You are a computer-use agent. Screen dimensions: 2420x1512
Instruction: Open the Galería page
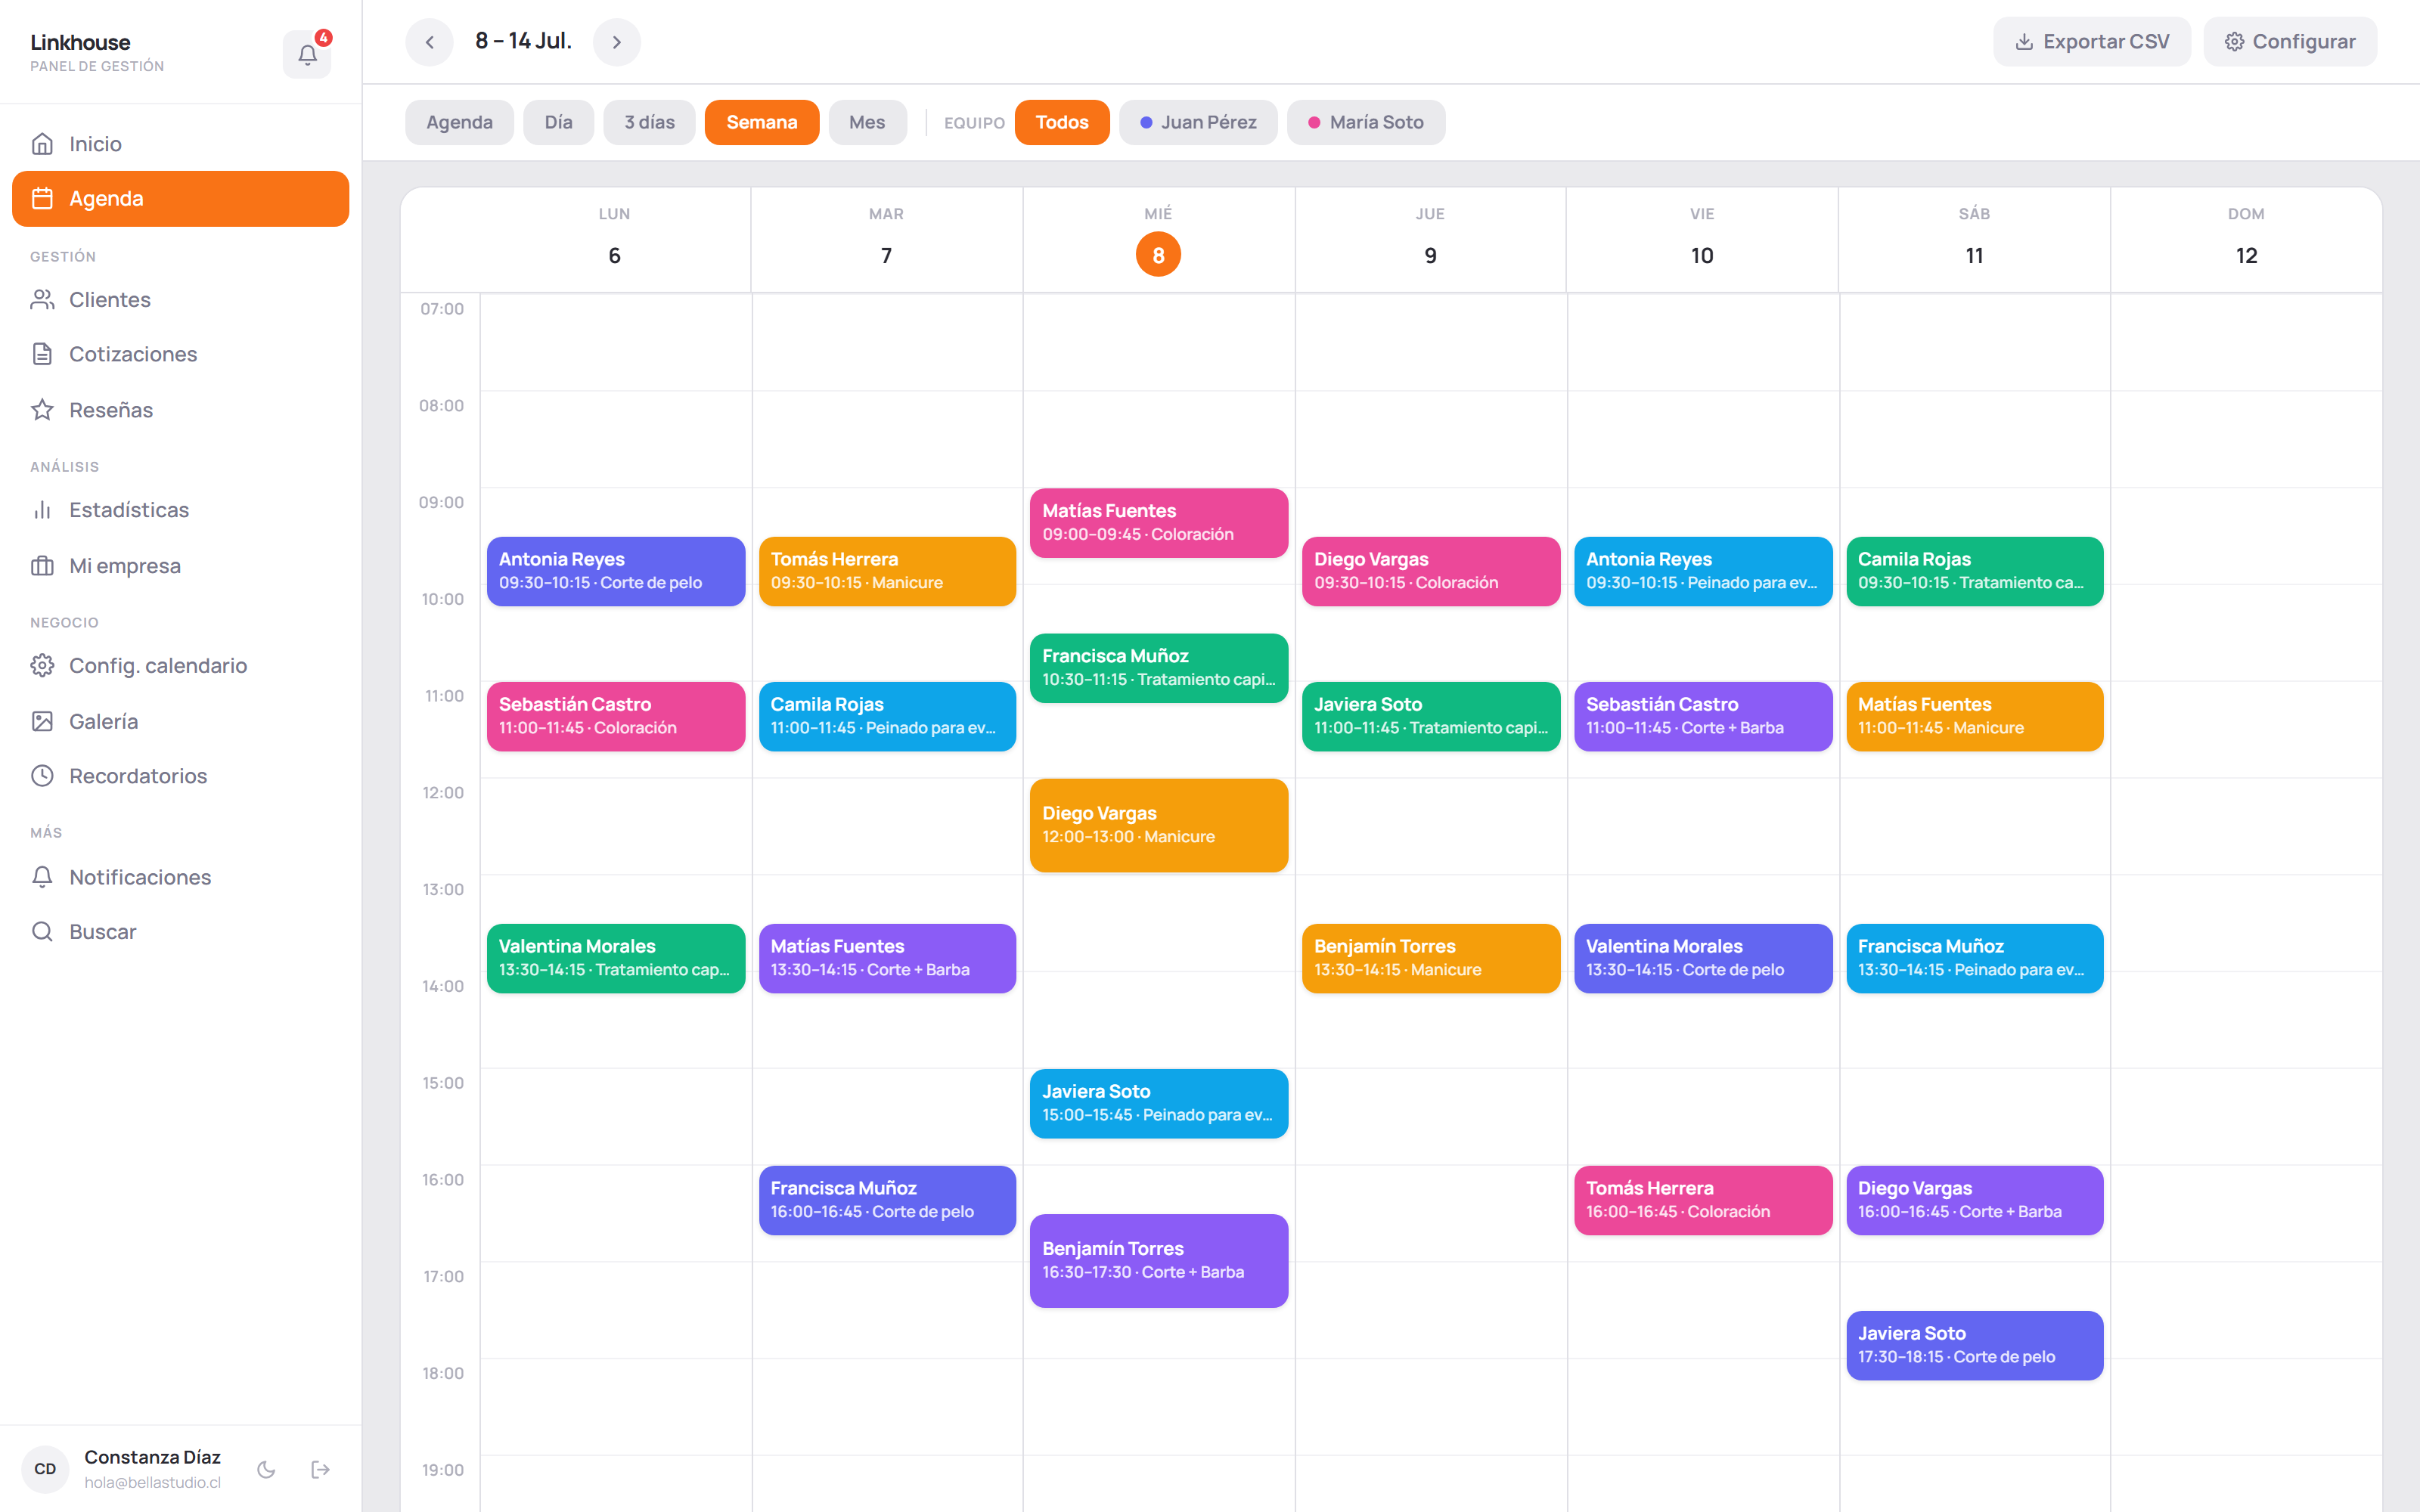point(180,721)
